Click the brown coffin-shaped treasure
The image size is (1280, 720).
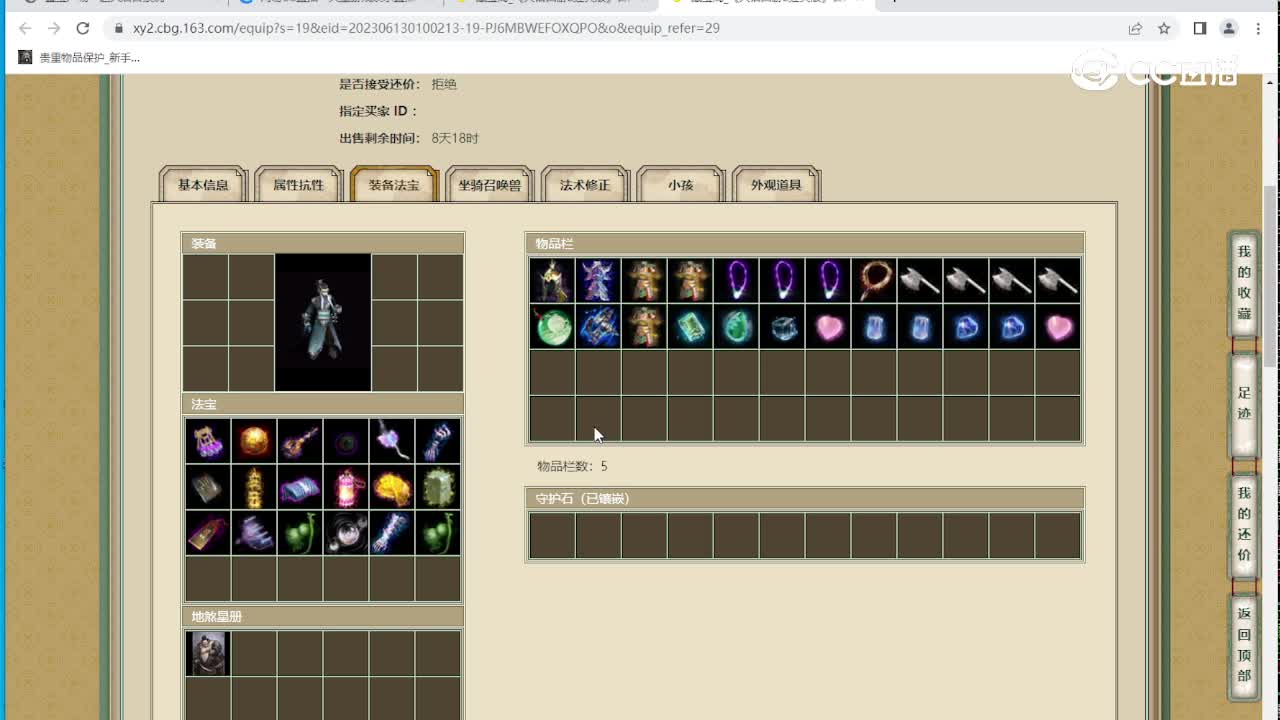click(208, 533)
